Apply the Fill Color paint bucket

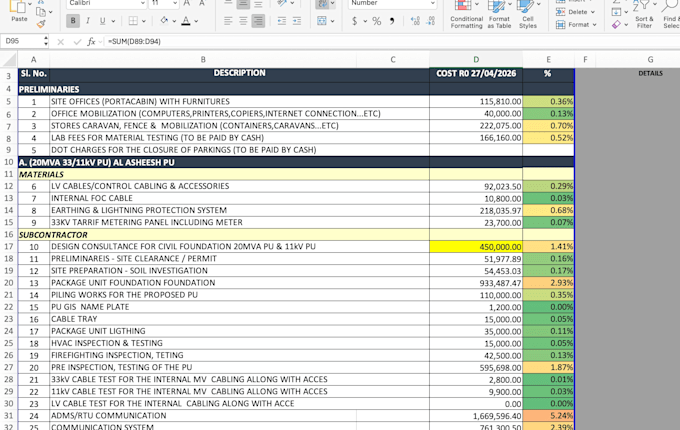(x=164, y=20)
